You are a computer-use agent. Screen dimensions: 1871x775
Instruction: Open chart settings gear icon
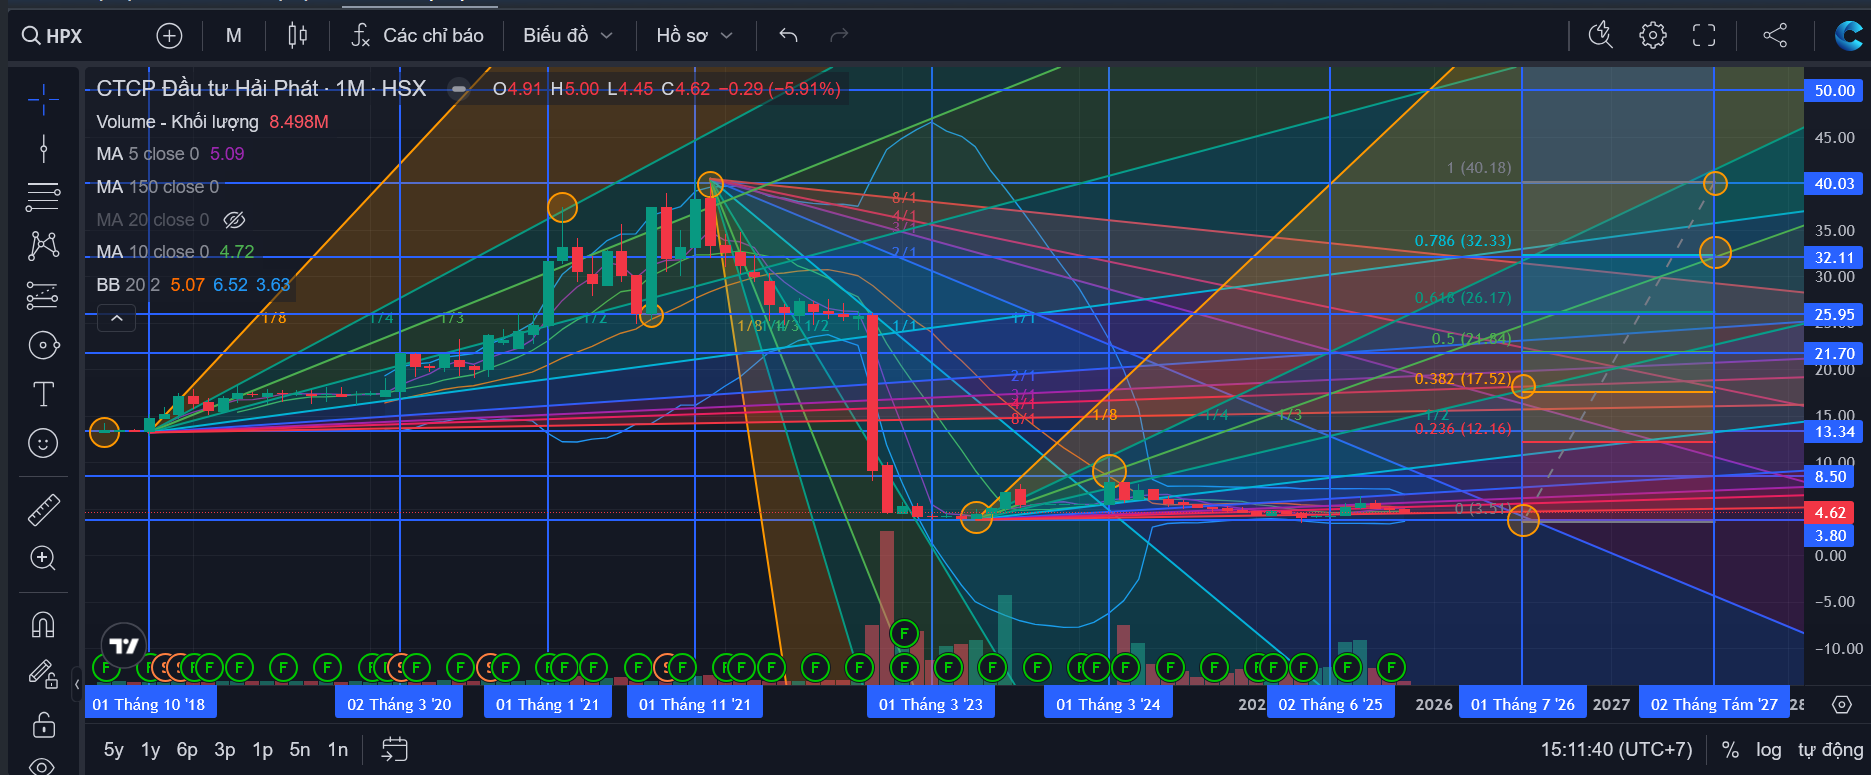tap(1653, 36)
